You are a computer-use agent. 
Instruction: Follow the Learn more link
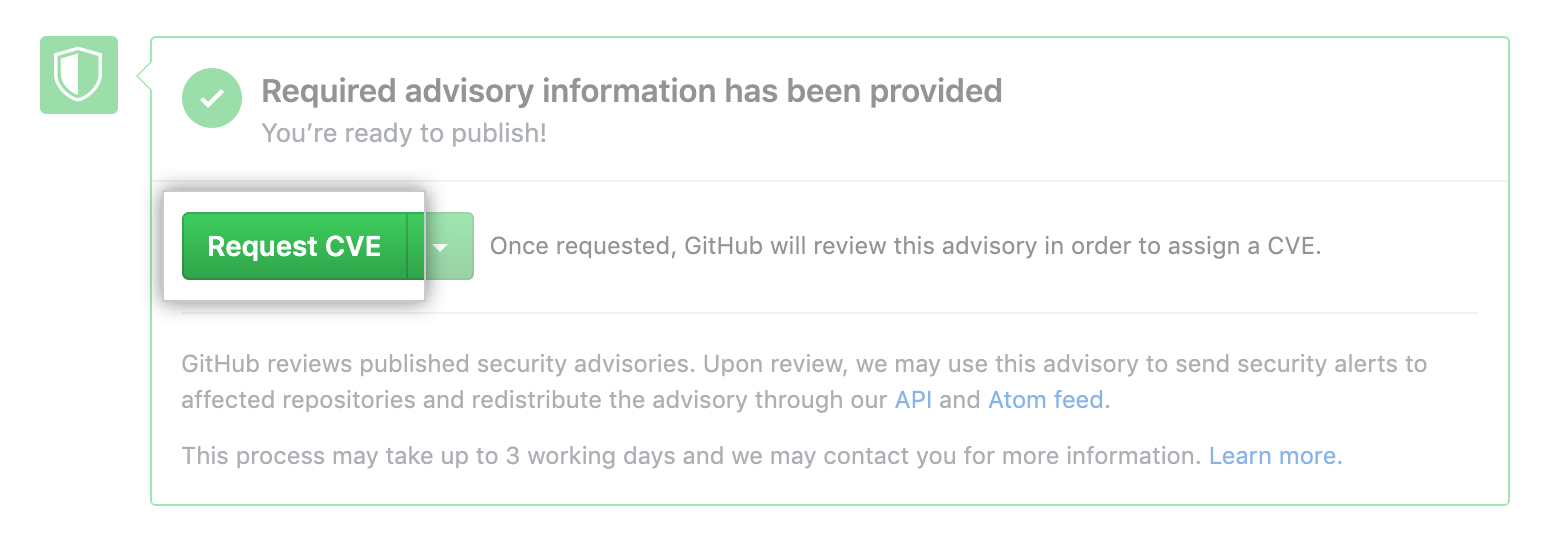1275,457
